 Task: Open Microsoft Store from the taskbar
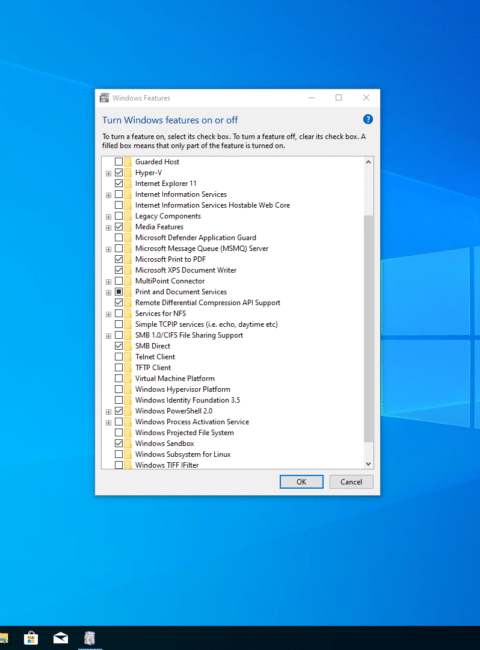coord(31,638)
